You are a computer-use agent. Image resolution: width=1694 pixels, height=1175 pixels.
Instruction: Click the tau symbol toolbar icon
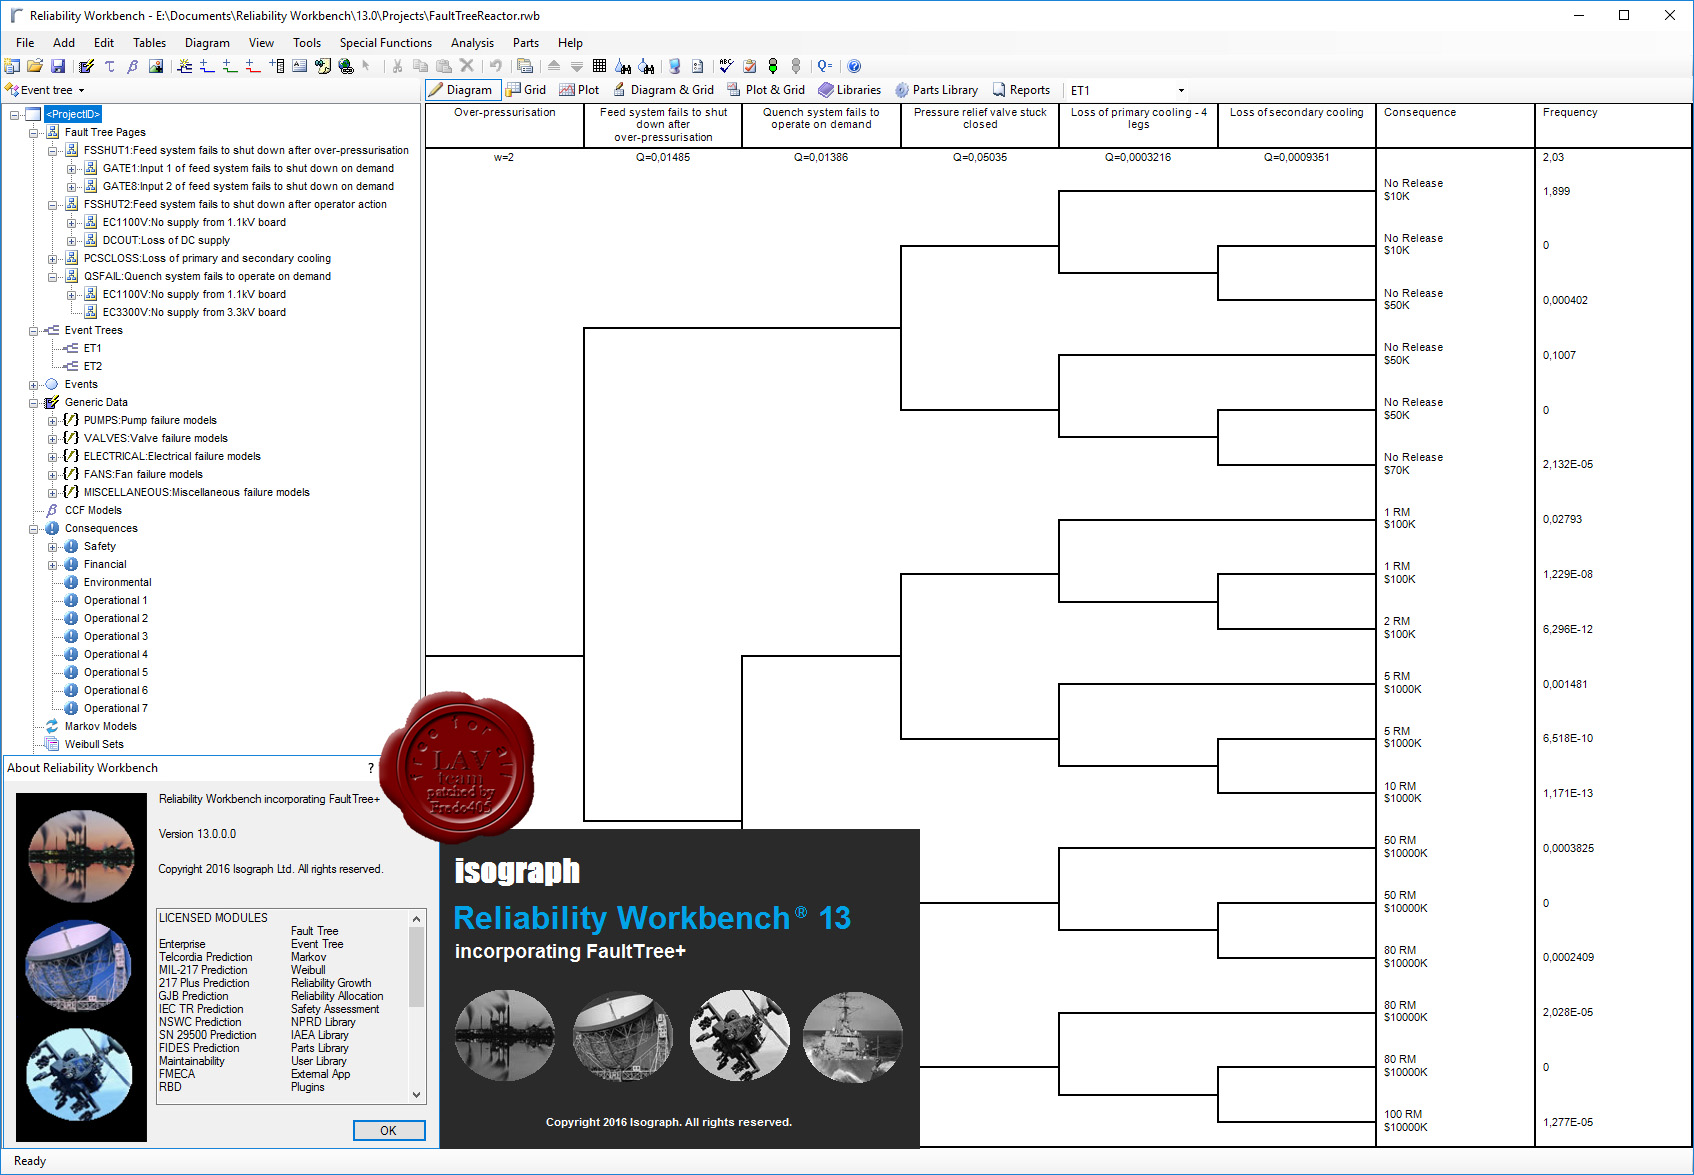click(110, 66)
